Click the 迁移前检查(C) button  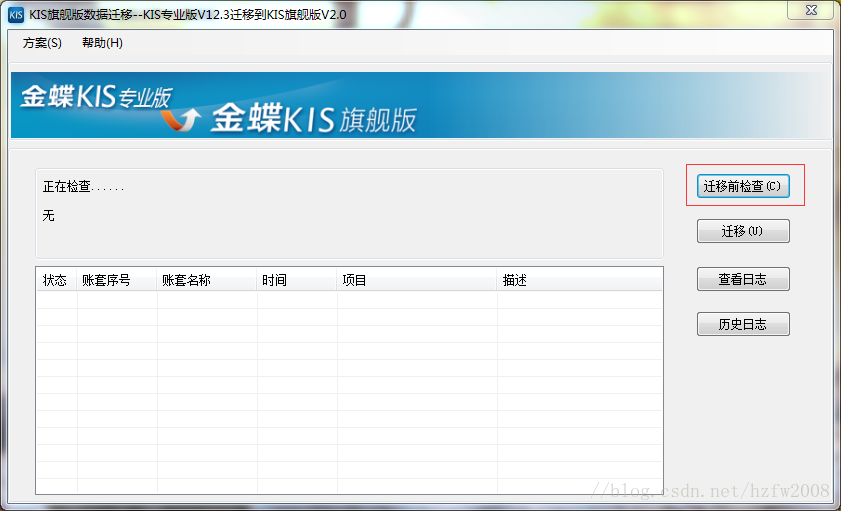[743, 186]
